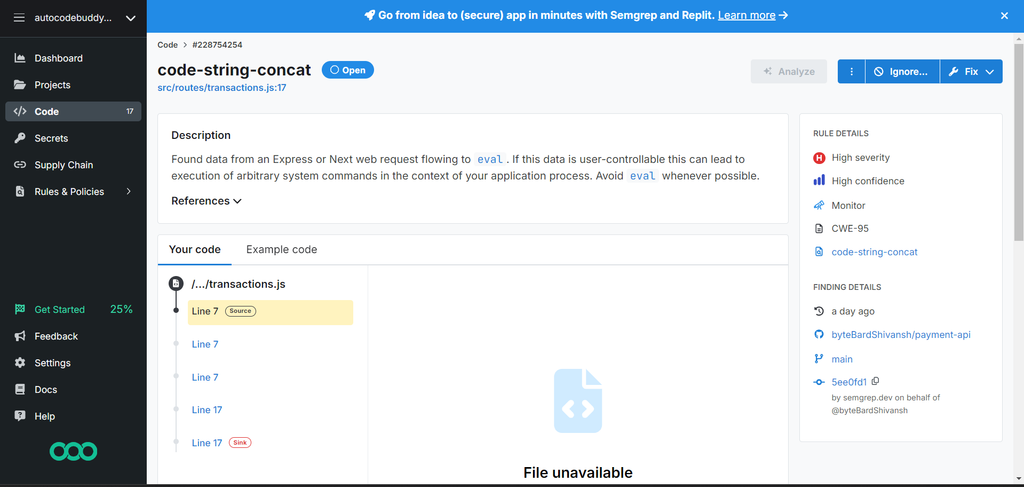The width and height of the screenshot is (1024, 487).
Task: Open commit 5ee0fd1 link
Action: coord(849,382)
